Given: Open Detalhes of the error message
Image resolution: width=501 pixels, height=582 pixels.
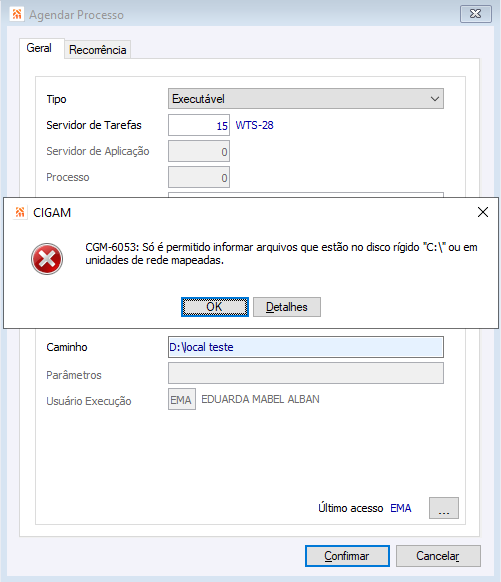Looking at the screenshot, I should click(x=287, y=307).
